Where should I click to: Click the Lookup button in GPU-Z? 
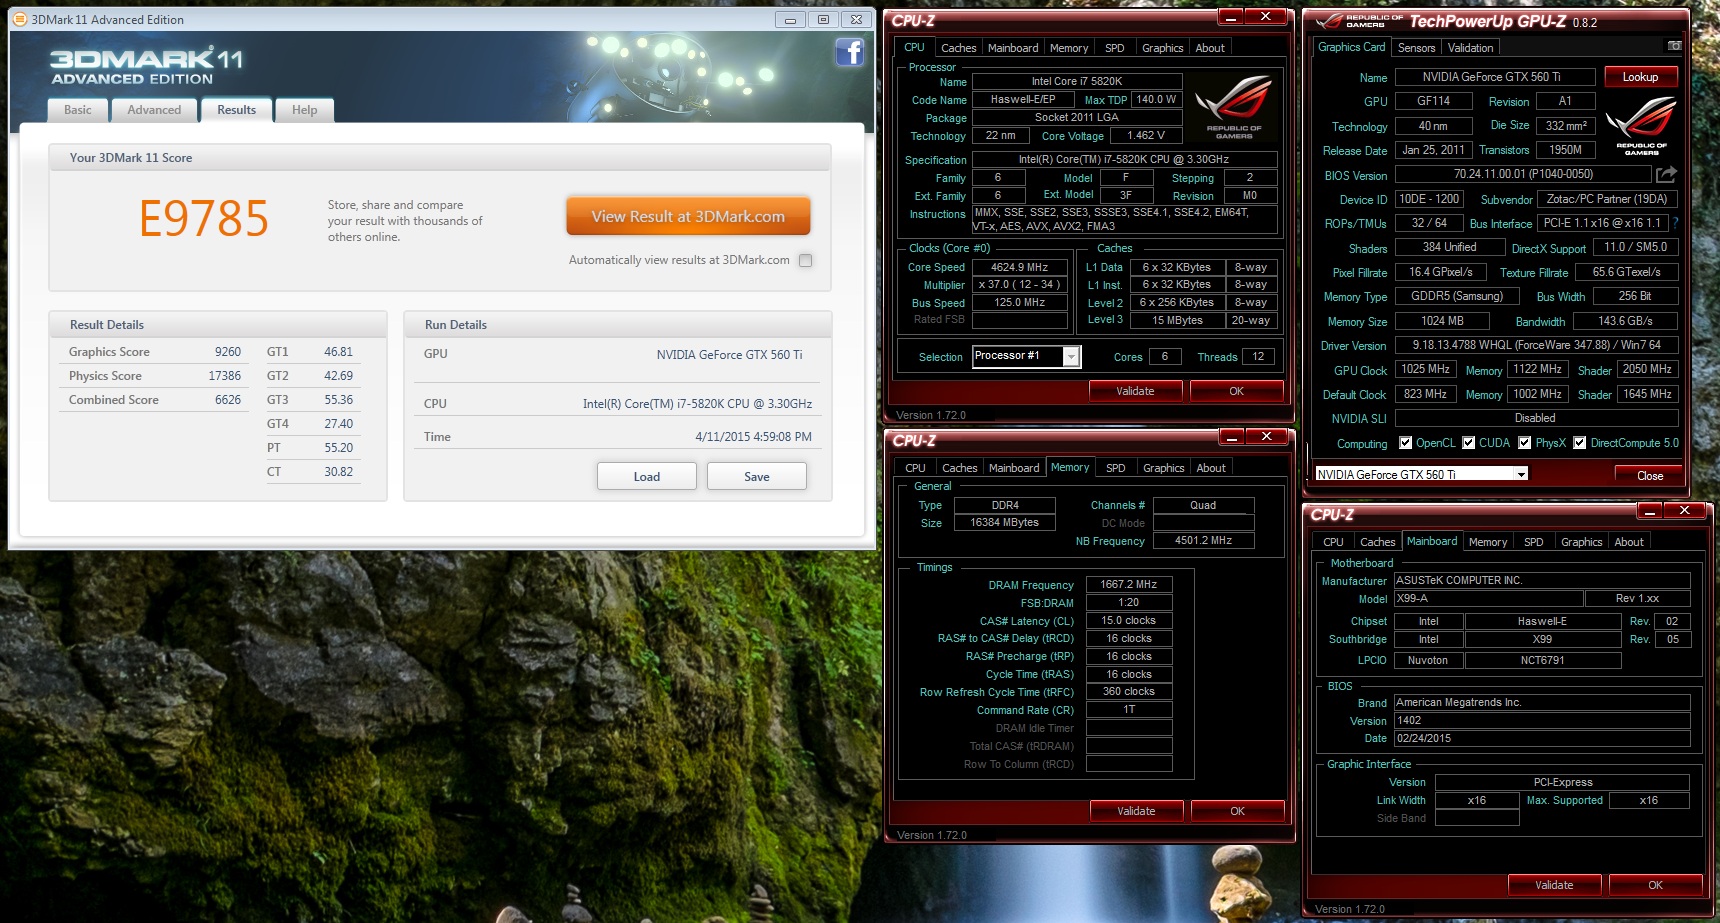1640,77
